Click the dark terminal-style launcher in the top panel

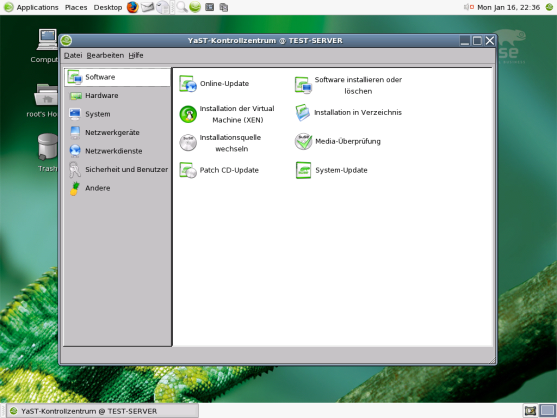tap(210, 7)
